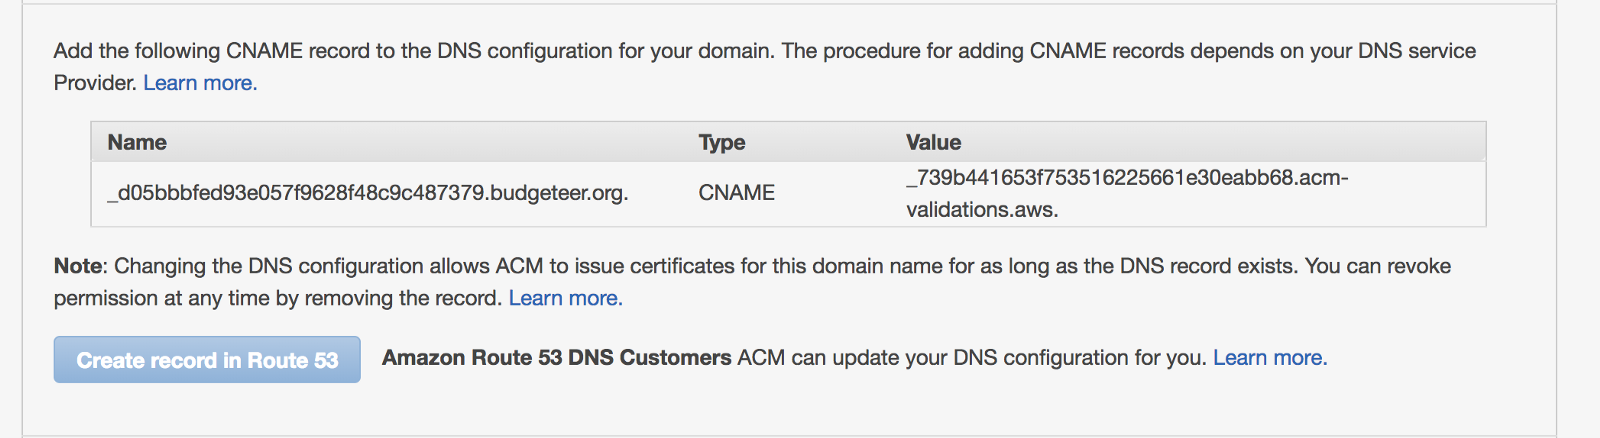Click the word Provider before the first Learn more
This screenshot has width=1600, height=438.
pyautogui.click(x=95, y=83)
